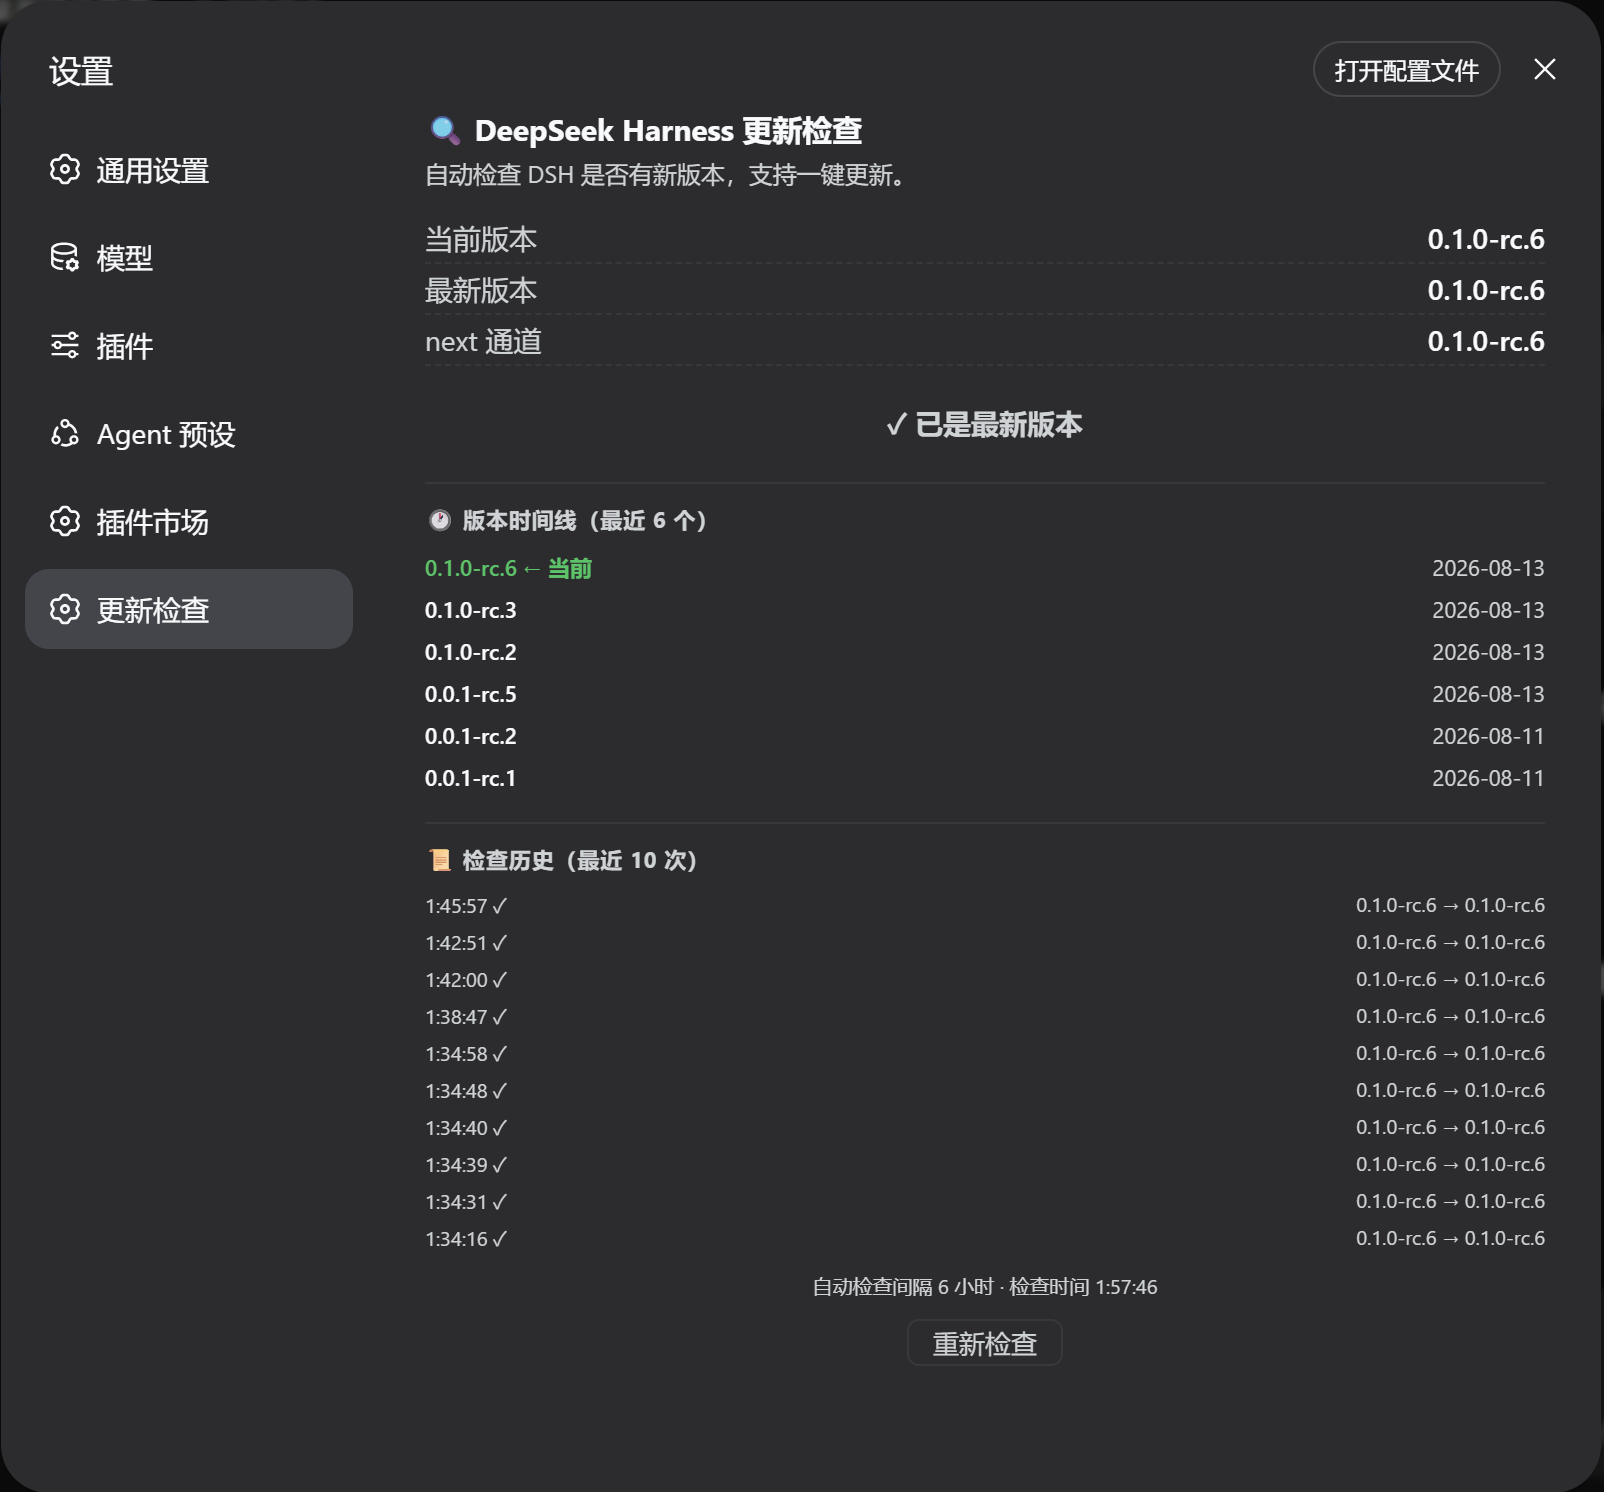Click history entry 1:42:51 ✓

coord(467,943)
